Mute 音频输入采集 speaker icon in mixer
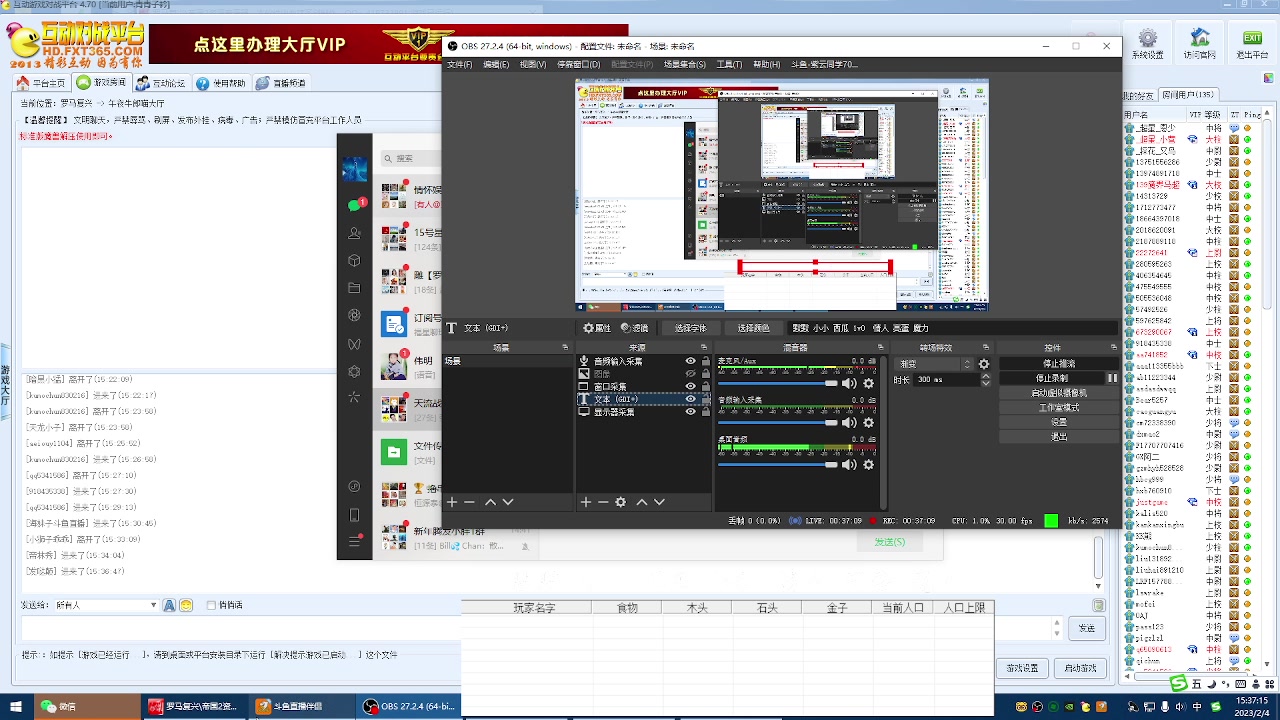 849,422
